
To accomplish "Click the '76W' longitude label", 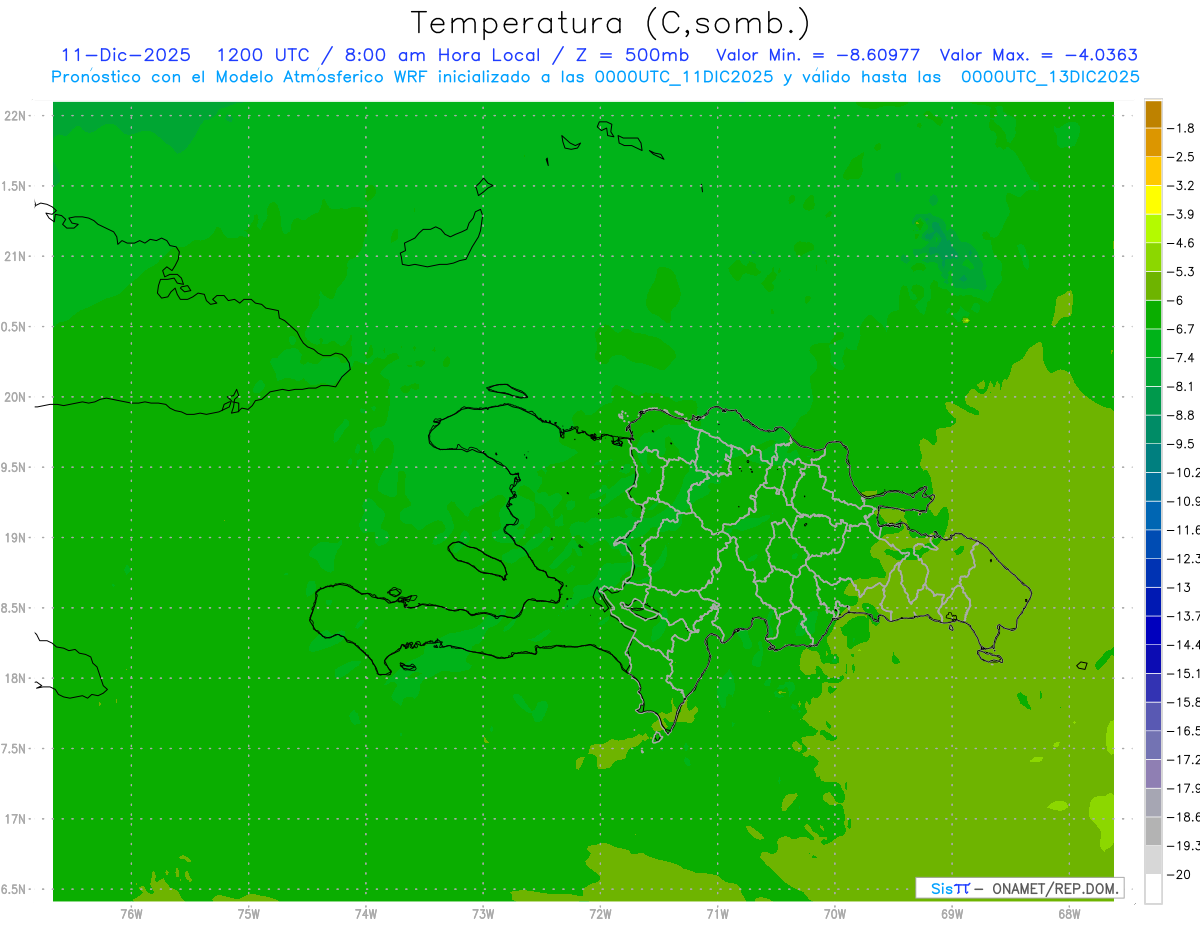I will point(131,913).
